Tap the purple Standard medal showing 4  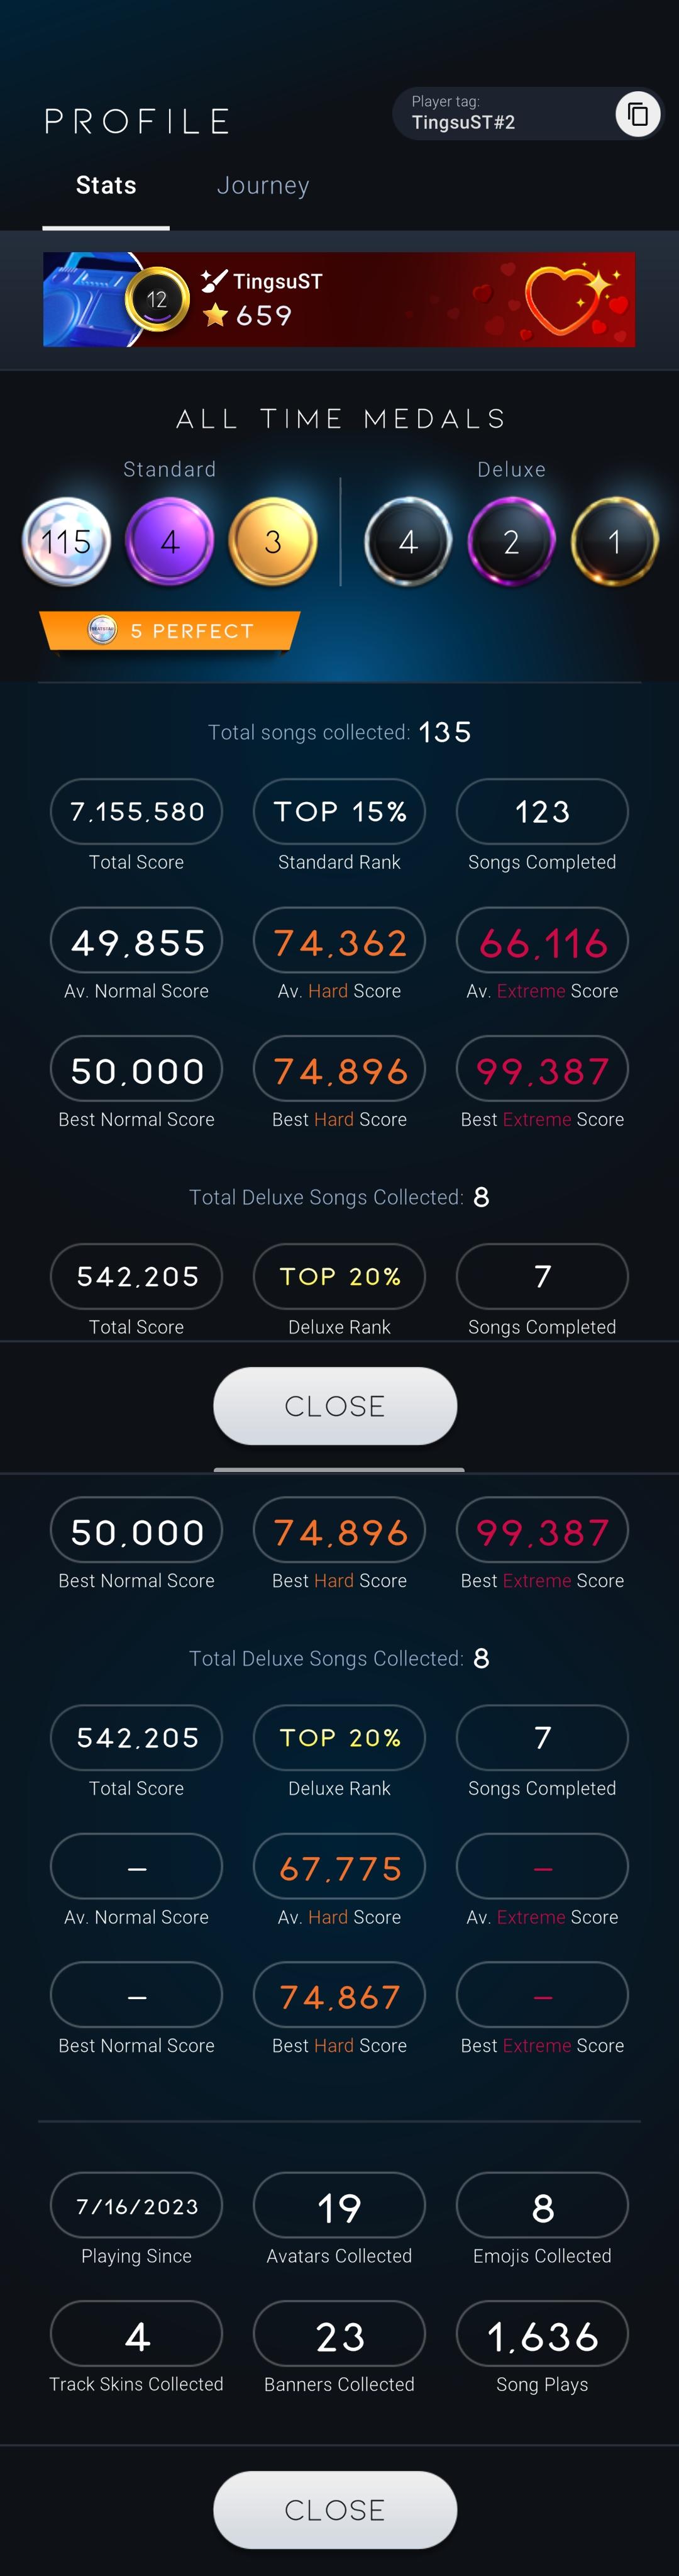click(x=169, y=541)
